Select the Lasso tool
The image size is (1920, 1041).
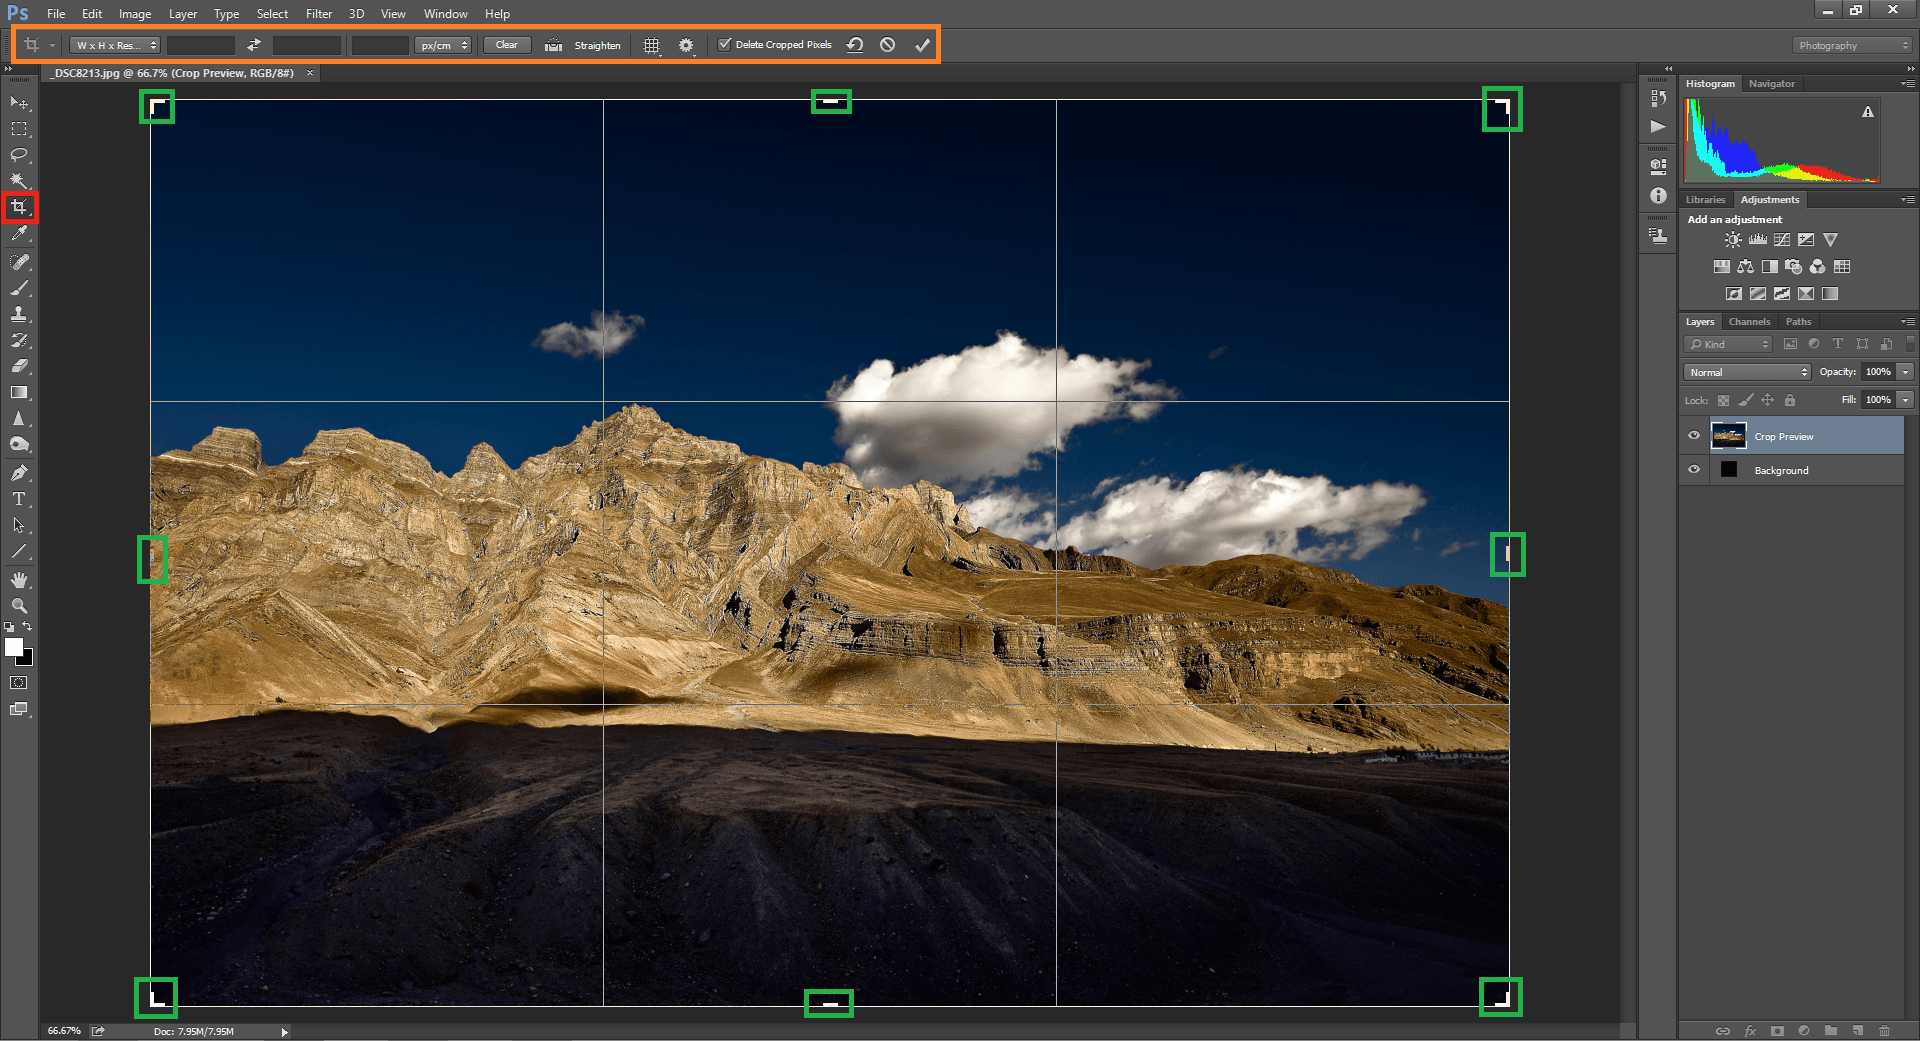pos(19,155)
